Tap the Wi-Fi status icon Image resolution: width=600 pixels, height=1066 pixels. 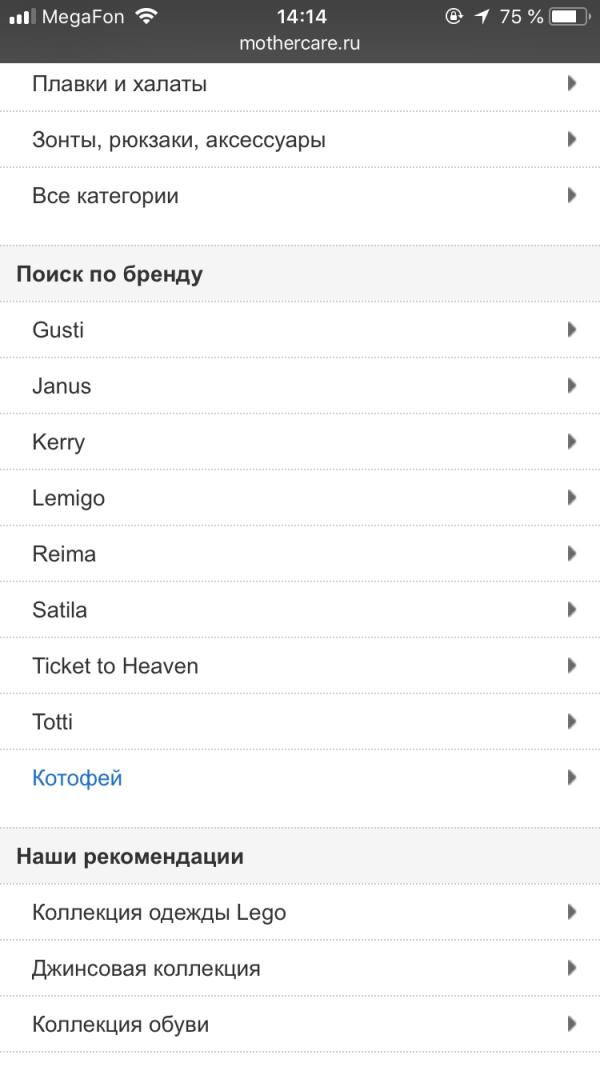(x=147, y=16)
